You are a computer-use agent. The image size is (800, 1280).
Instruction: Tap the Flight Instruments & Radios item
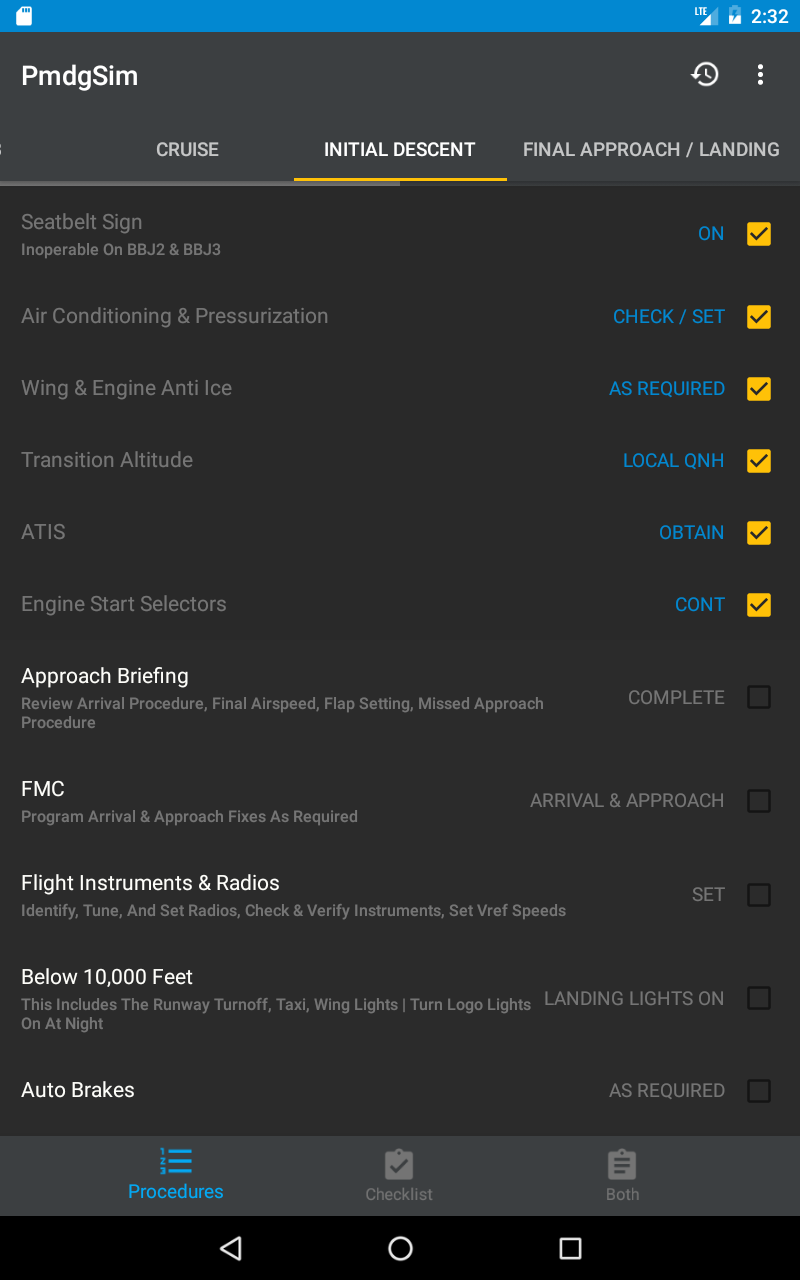(150, 884)
